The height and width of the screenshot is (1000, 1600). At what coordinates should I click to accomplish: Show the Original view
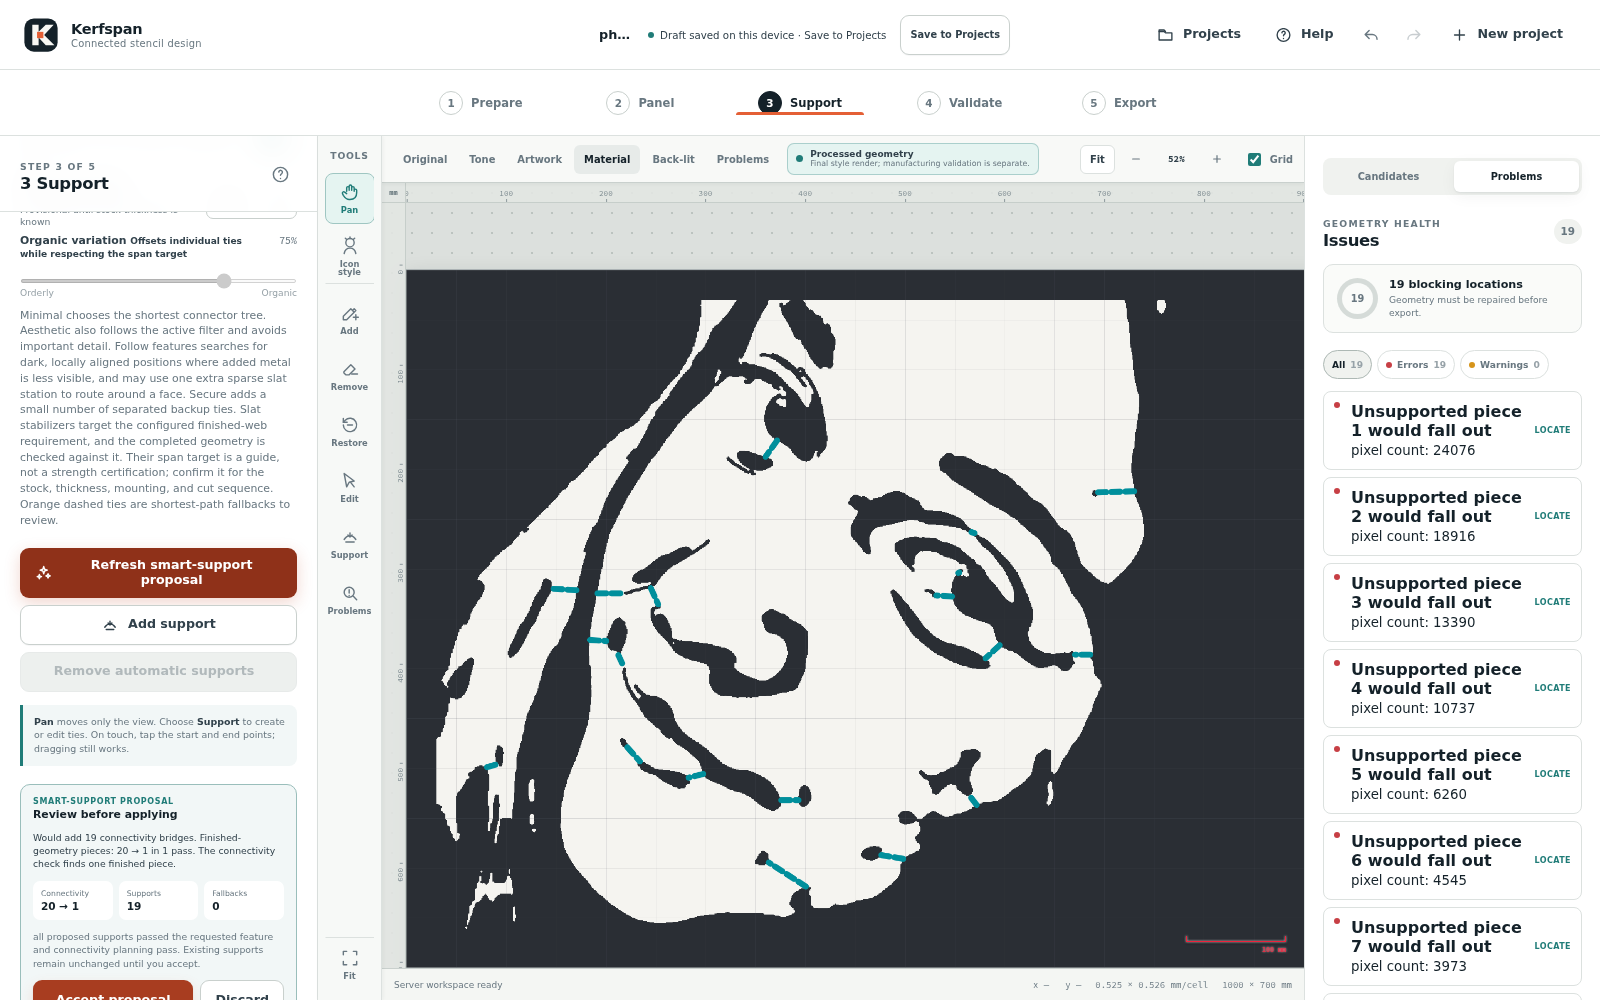coord(425,159)
